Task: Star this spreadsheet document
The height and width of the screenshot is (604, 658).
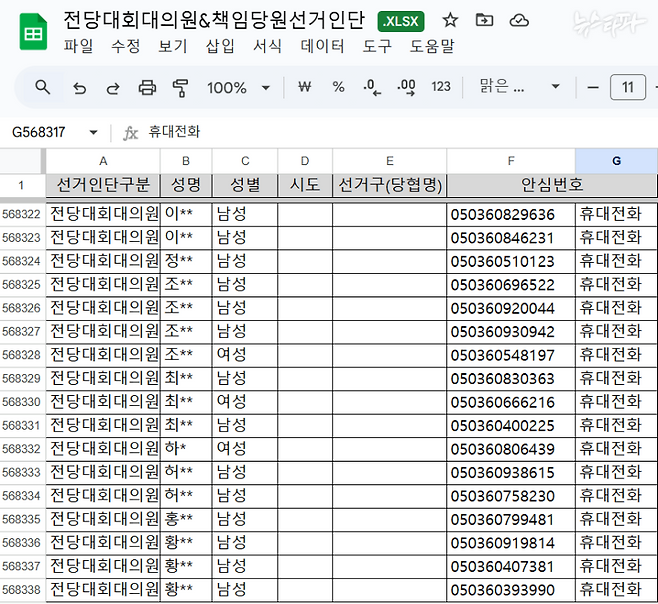Action: point(450,20)
